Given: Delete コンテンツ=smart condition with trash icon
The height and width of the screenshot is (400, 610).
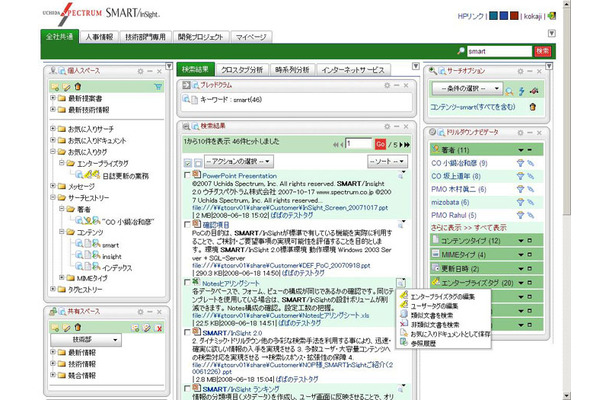Looking at the screenshot, I should 533,107.
